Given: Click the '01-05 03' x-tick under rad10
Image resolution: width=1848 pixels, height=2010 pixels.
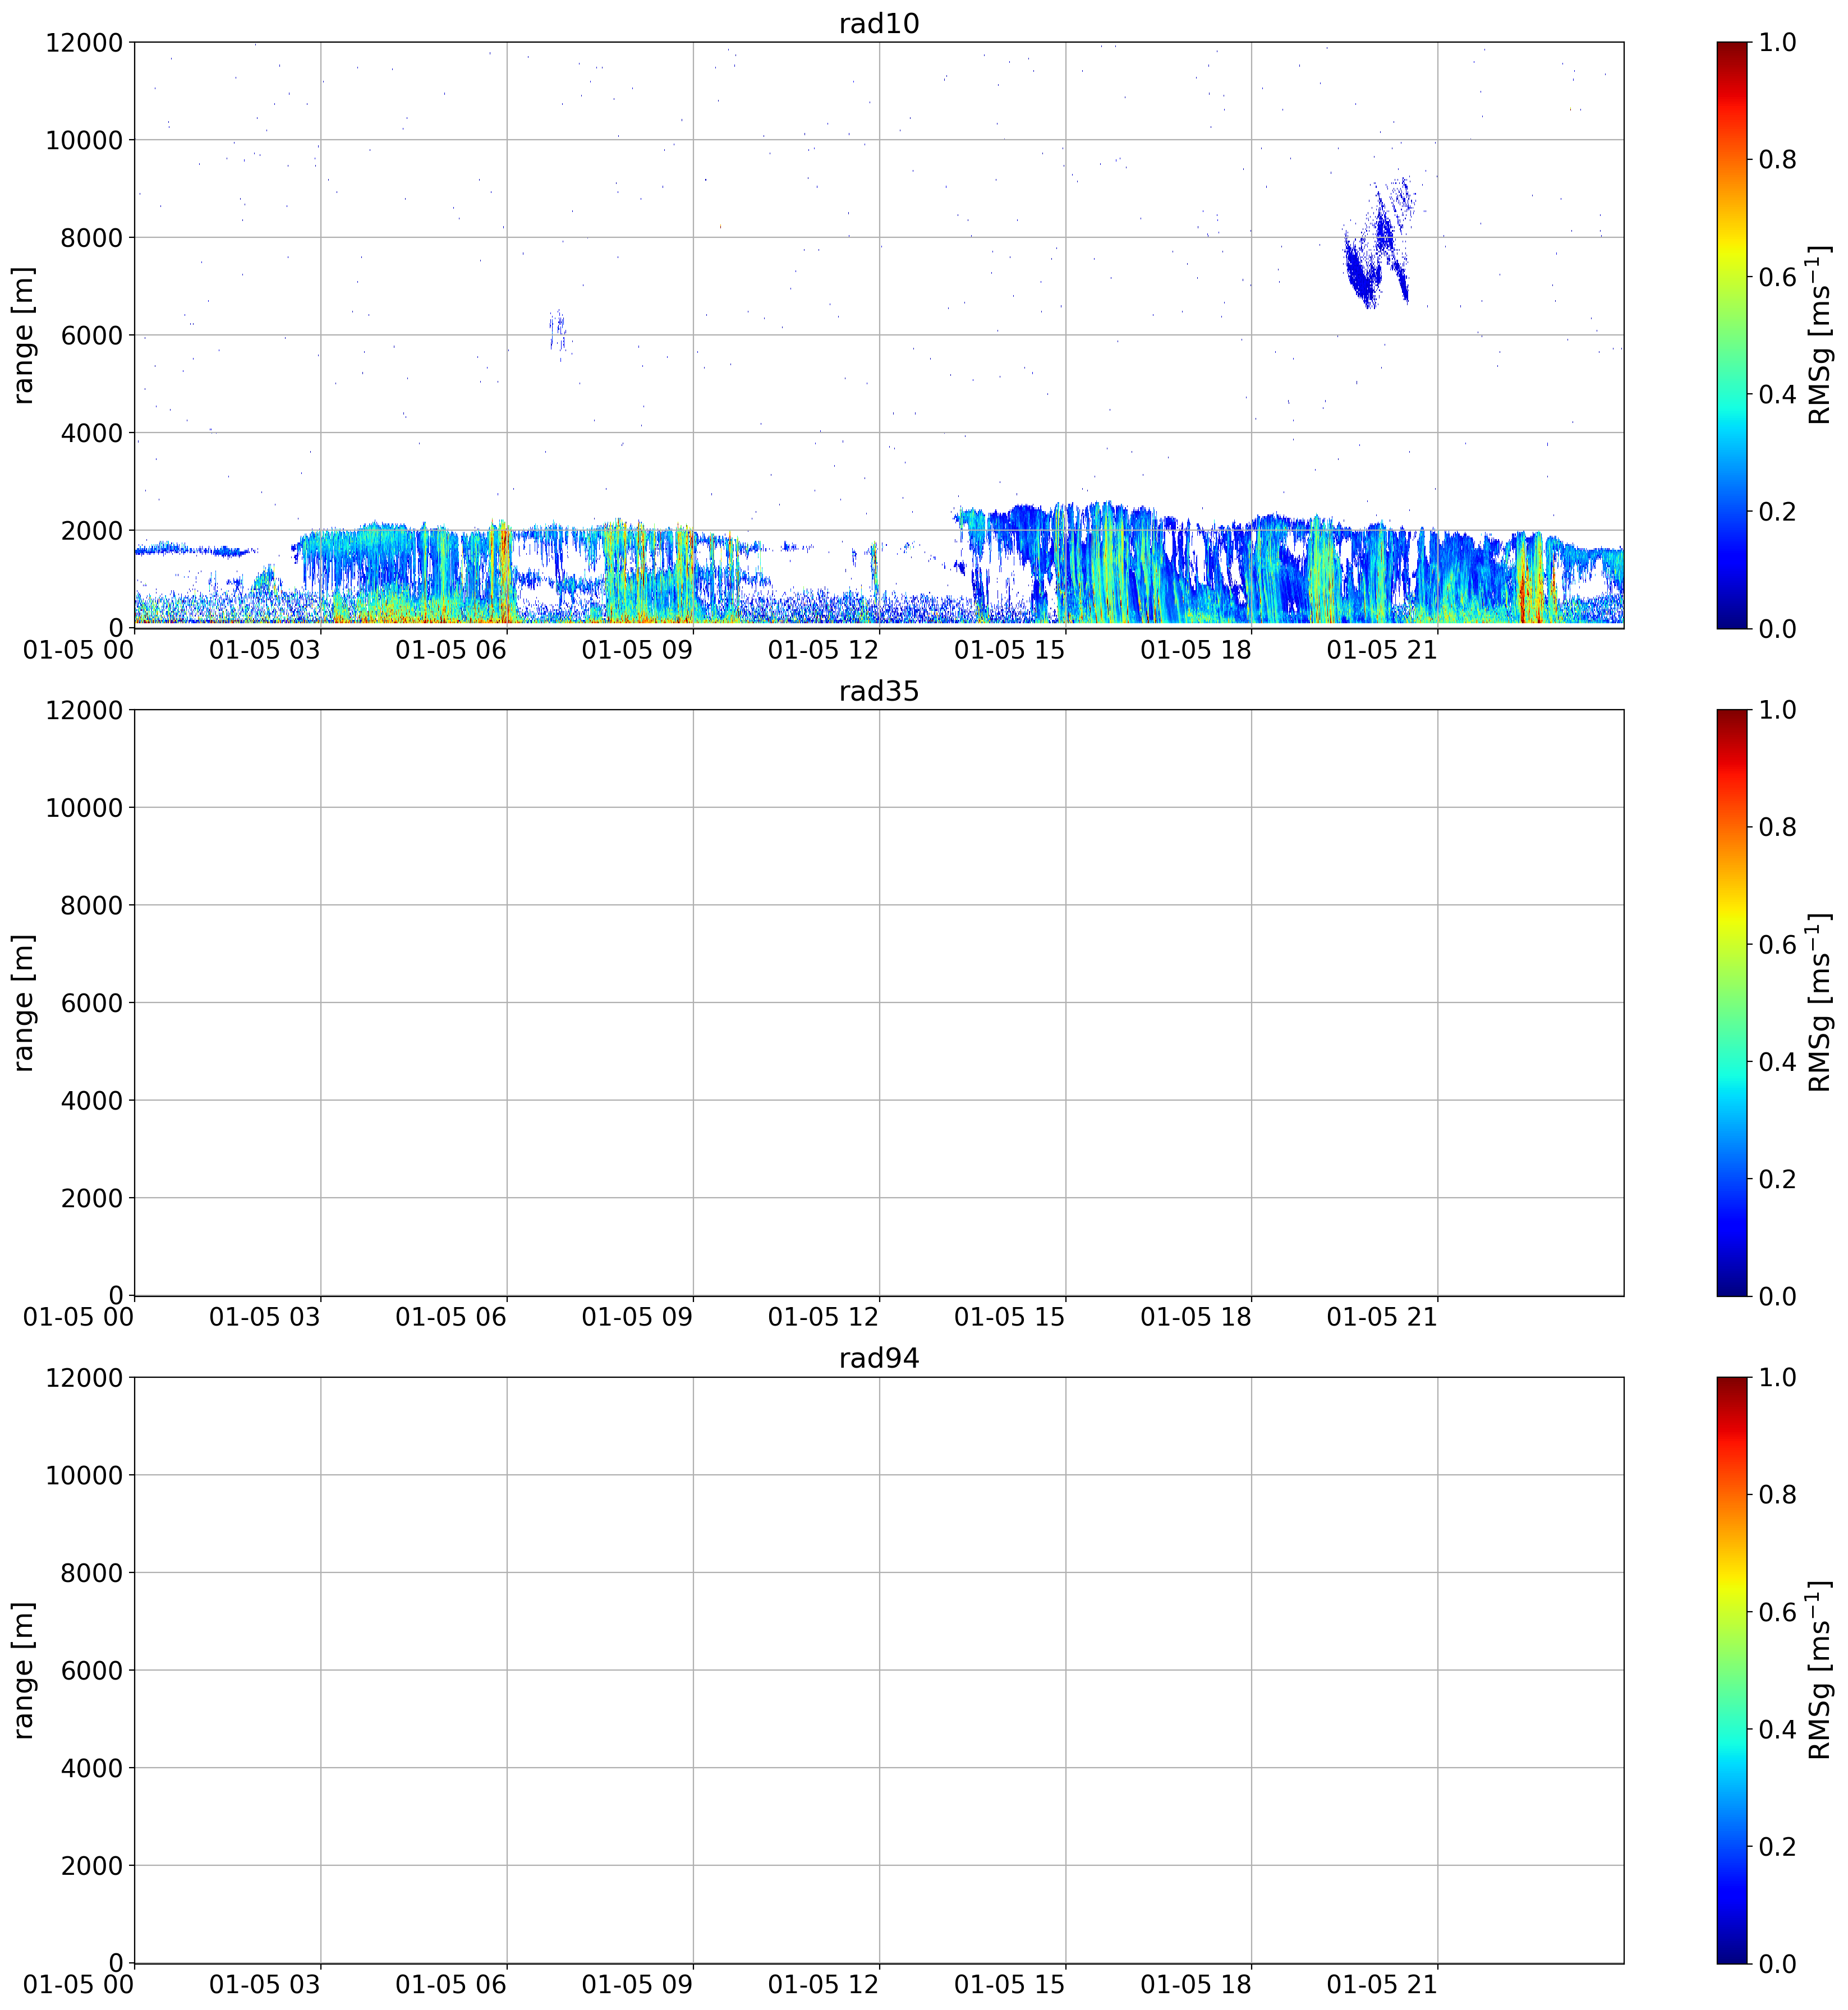Looking at the screenshot, I should click(265, 649).
